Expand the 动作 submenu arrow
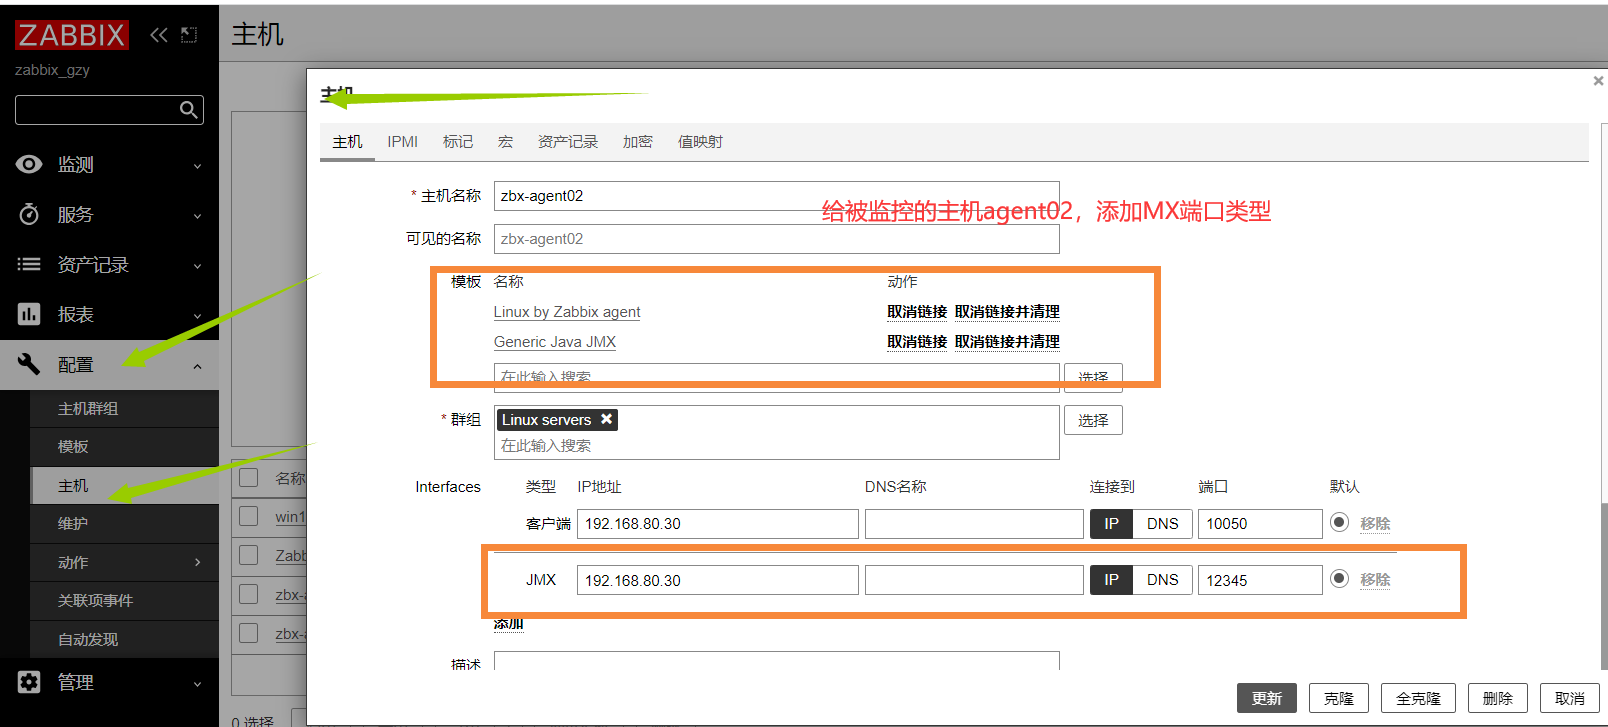1608x727 pixels. click(197, 562)
